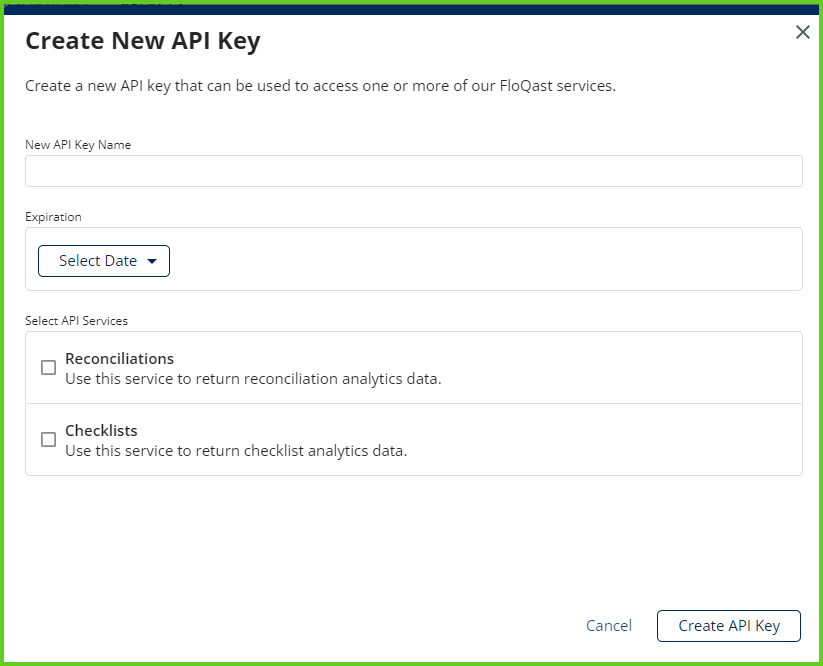Dismiss the dialog with the X icon
The image size is (823, 666).
[x=802, y=32]
